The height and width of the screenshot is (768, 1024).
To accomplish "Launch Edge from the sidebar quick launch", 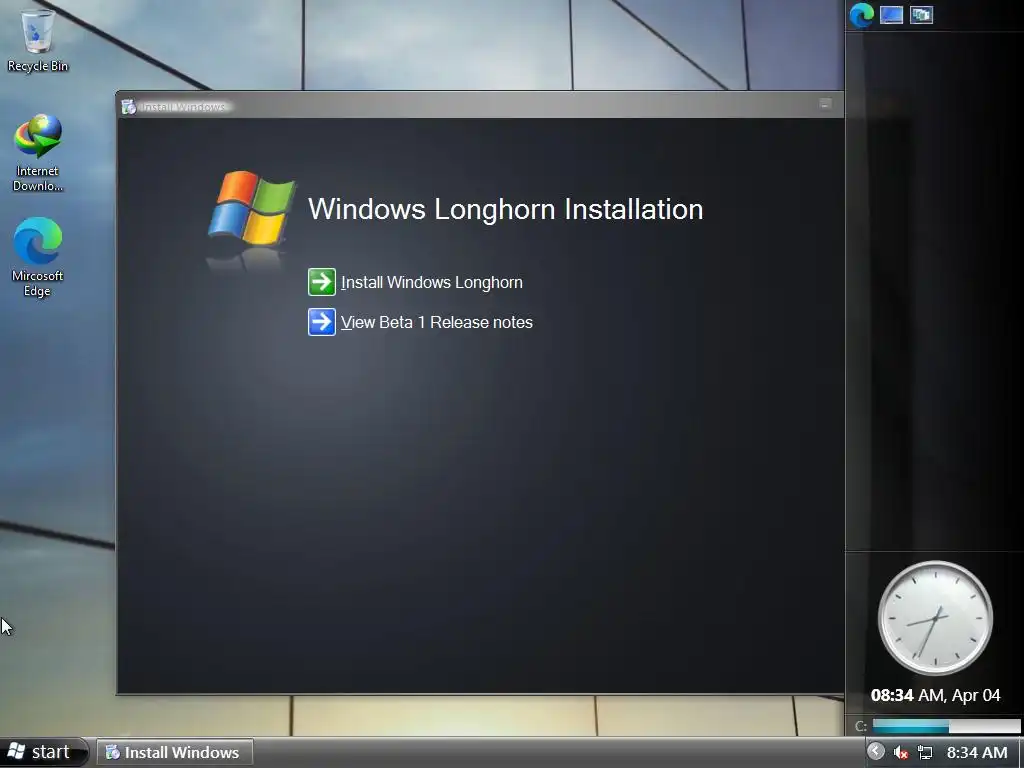I will [x=861, y=15].
